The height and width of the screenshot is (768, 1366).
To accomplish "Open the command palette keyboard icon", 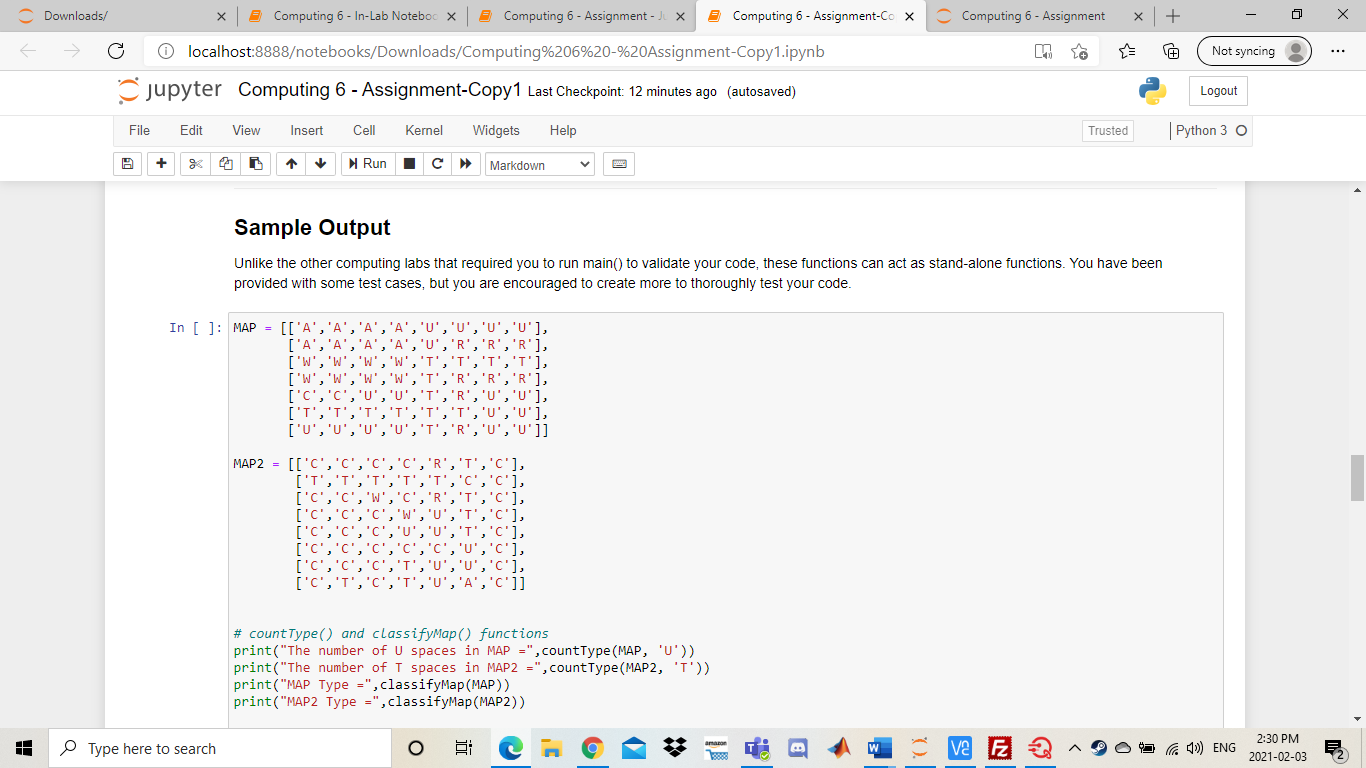I will [619, 164].
